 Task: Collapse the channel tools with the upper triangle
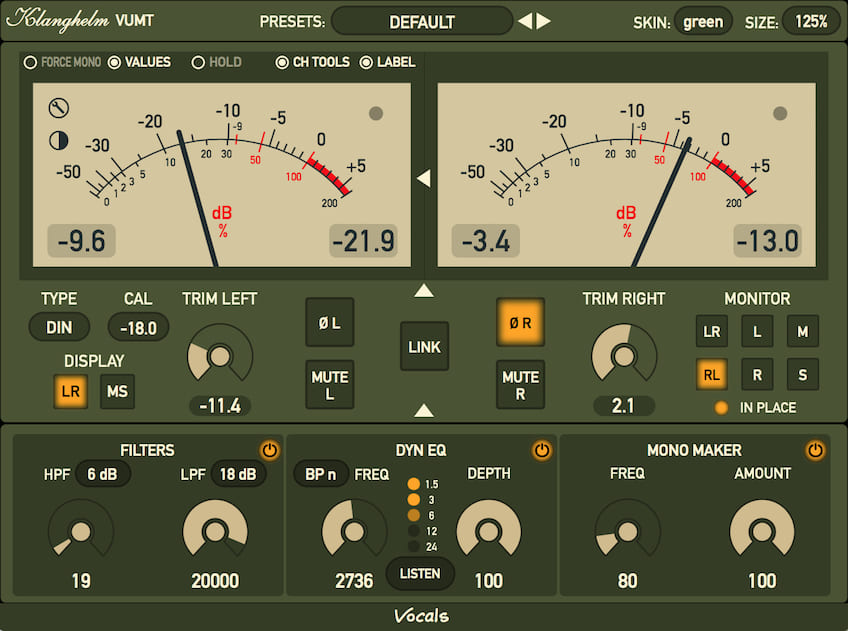point(424,291)
